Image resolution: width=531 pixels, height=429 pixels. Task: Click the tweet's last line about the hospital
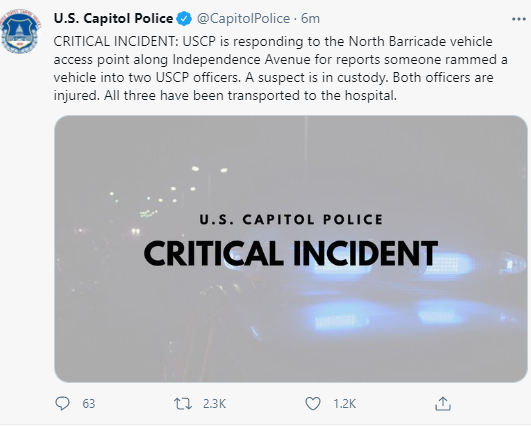[225, 95]
